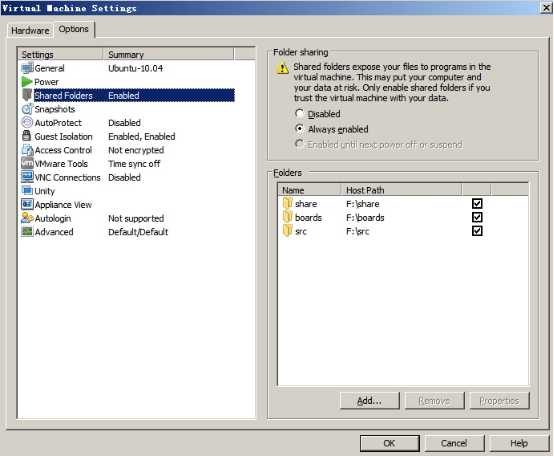This screenshot has height=456, width=554.
Task: Select Enabled until next power off option
Action: point(299,144)
